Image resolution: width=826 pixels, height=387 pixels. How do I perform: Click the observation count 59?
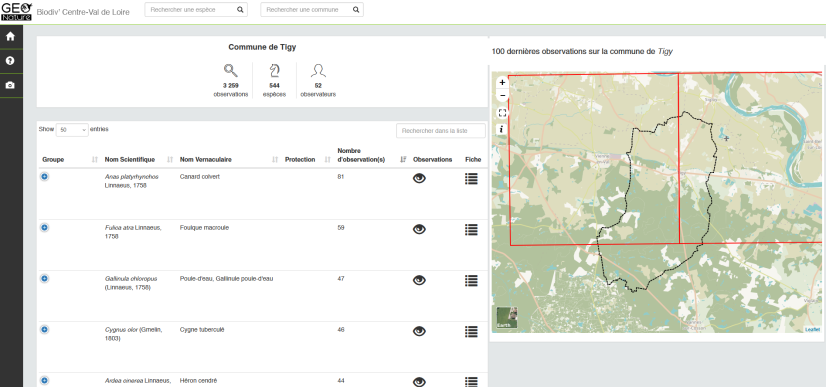(340, 228)
